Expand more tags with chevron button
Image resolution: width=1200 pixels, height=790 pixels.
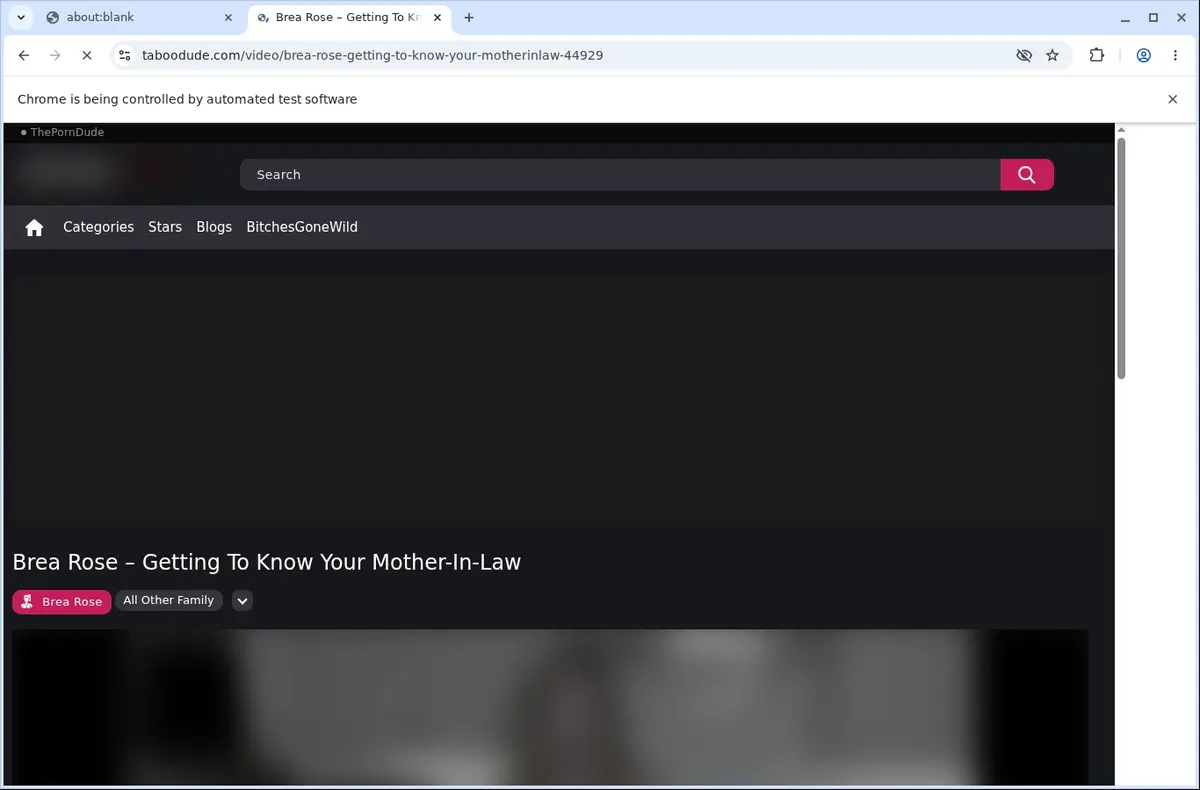[242, 601]
